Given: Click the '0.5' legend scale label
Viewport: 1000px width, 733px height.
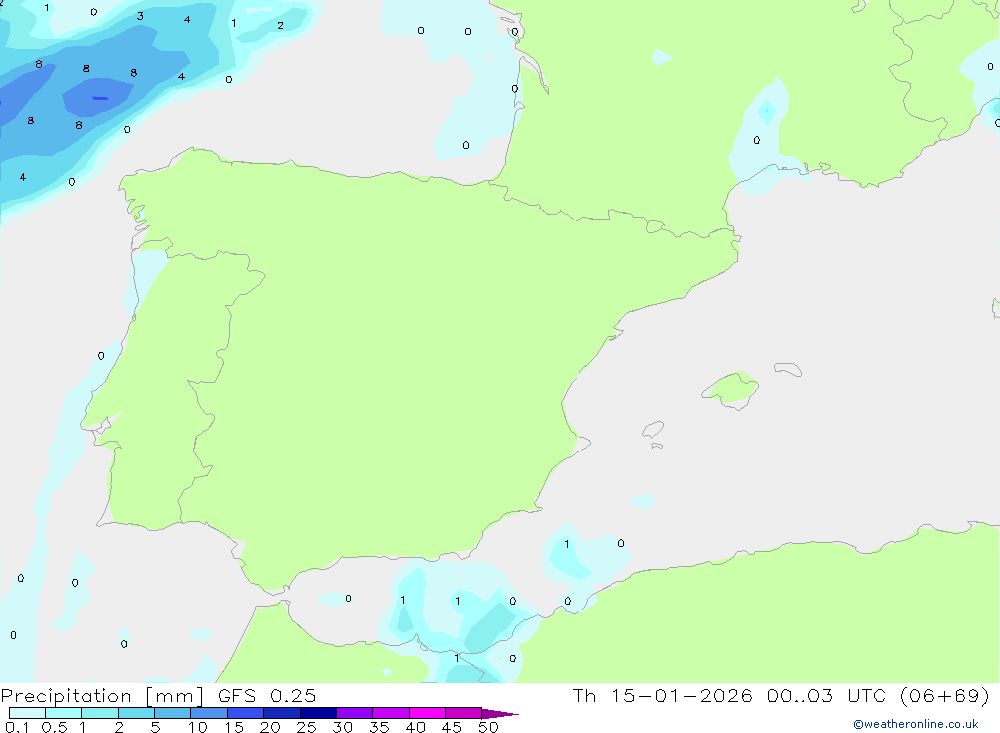Looking at the screenshot, I should pyautogui.click(x=54, y=727).
